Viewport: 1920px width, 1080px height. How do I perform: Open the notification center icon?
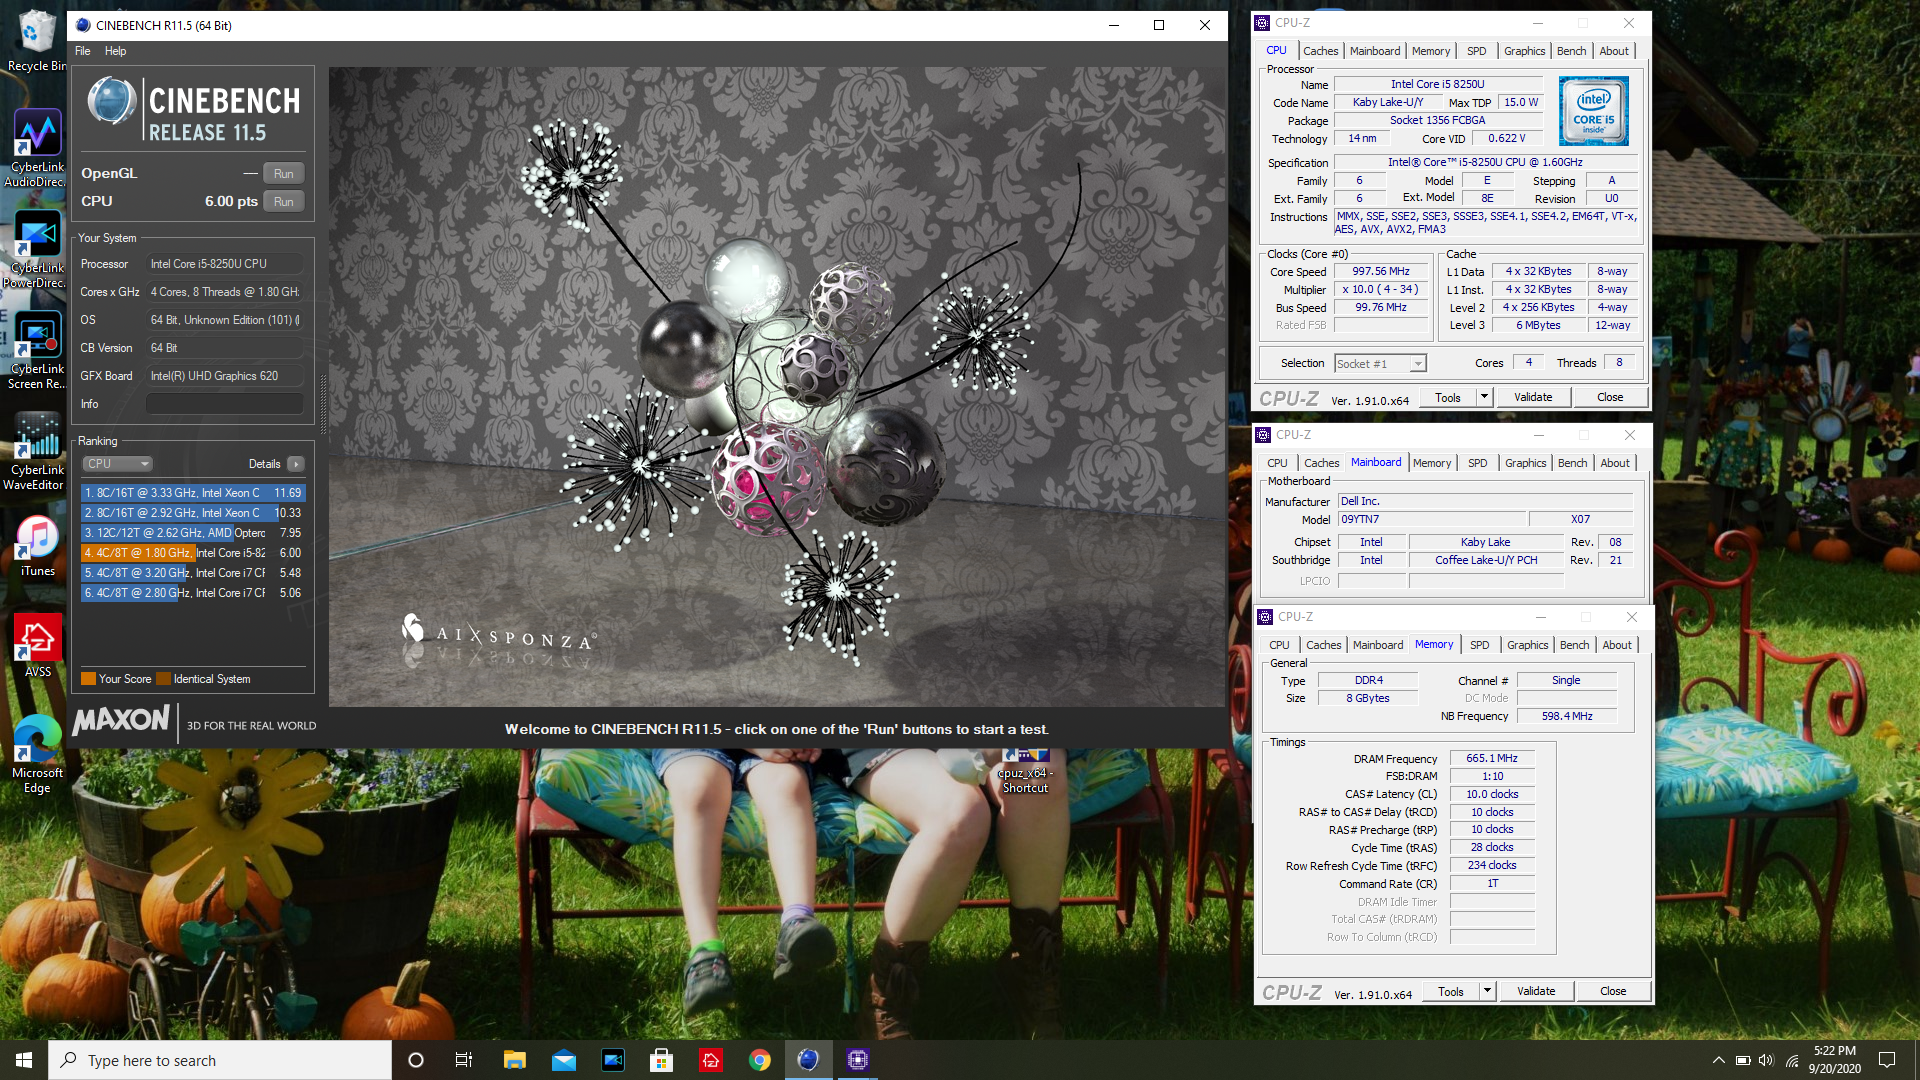(x=1887, y=1060)
